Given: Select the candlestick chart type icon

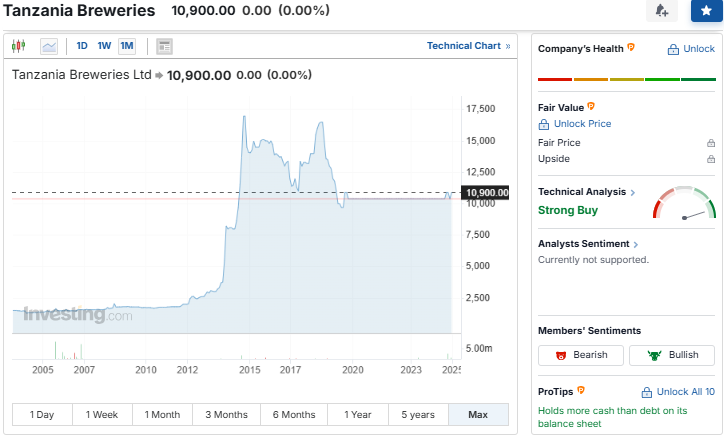Looking at the screenshot, I should (18, 46).
